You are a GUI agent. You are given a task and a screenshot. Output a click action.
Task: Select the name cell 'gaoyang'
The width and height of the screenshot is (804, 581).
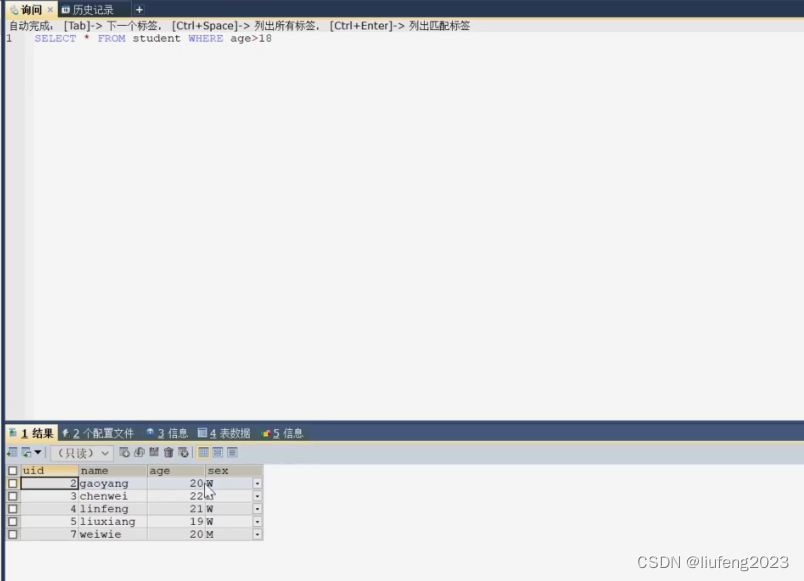pyautogui.click(x=113, y=483)
